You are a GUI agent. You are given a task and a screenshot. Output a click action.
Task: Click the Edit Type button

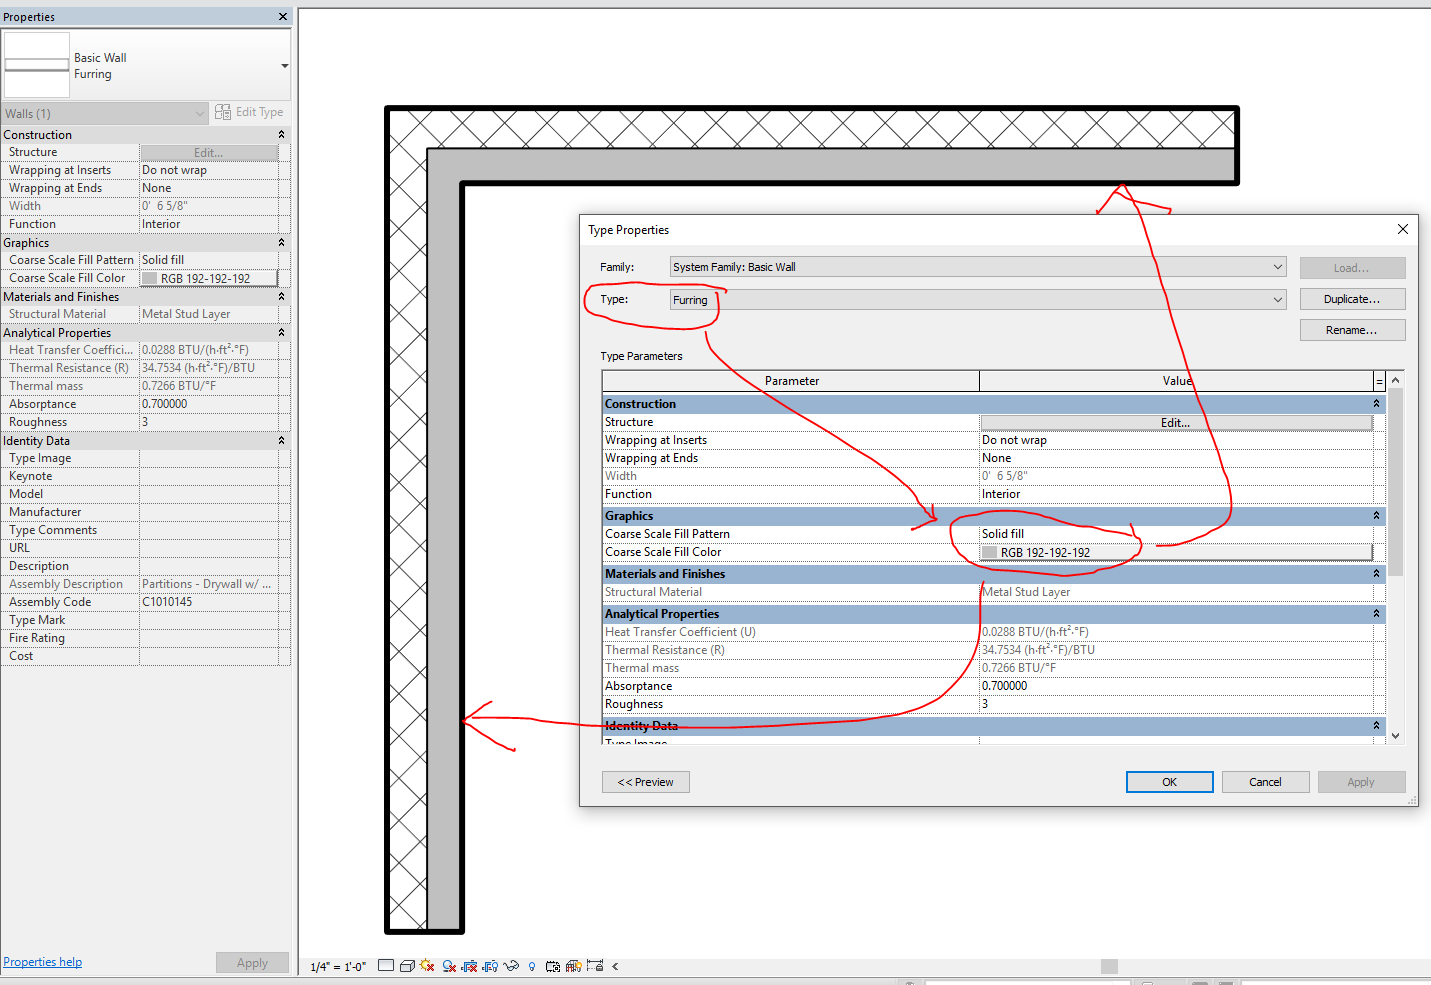point(249,112)
